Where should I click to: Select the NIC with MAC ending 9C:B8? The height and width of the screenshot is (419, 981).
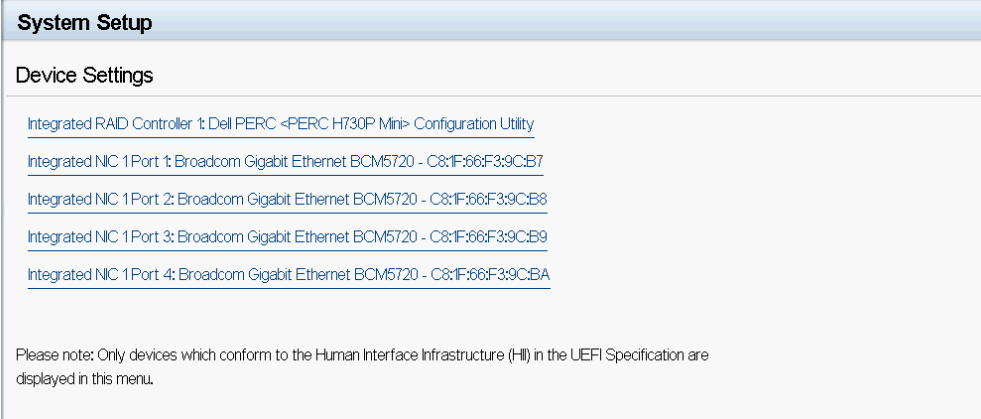click(287, 199)
